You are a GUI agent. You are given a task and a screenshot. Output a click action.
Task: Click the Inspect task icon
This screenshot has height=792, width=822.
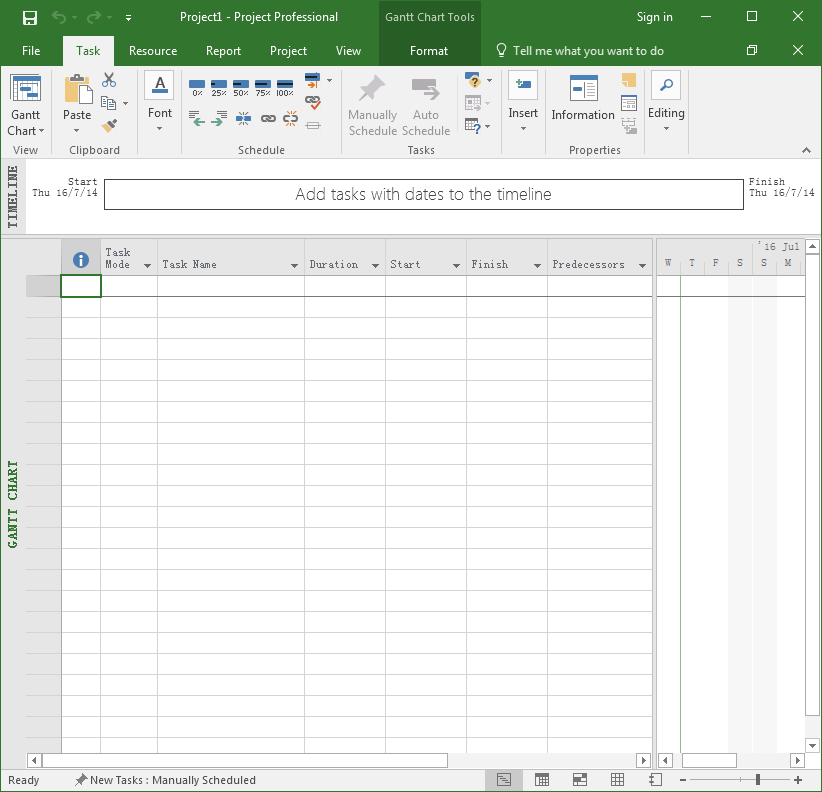[473, 81]
